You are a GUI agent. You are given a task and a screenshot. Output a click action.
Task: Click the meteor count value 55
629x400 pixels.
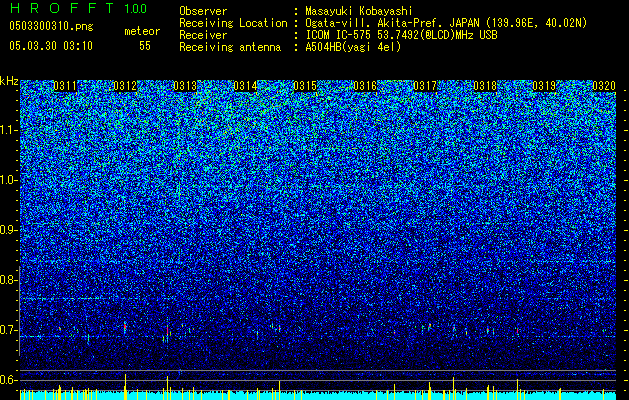tap(145, 46)
